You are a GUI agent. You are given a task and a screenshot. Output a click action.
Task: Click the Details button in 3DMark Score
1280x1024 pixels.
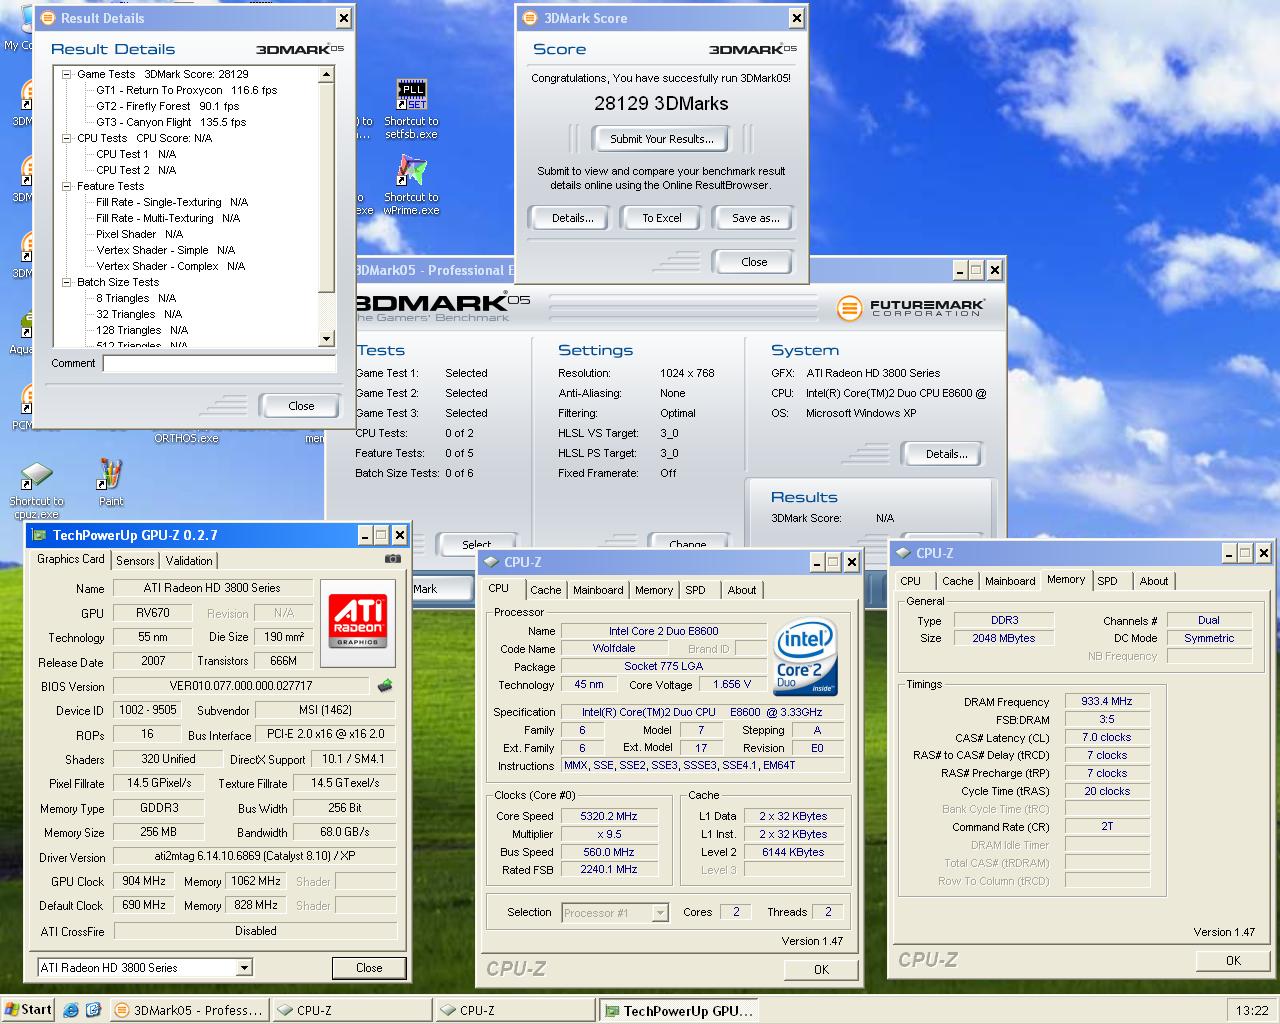[572, 218]
